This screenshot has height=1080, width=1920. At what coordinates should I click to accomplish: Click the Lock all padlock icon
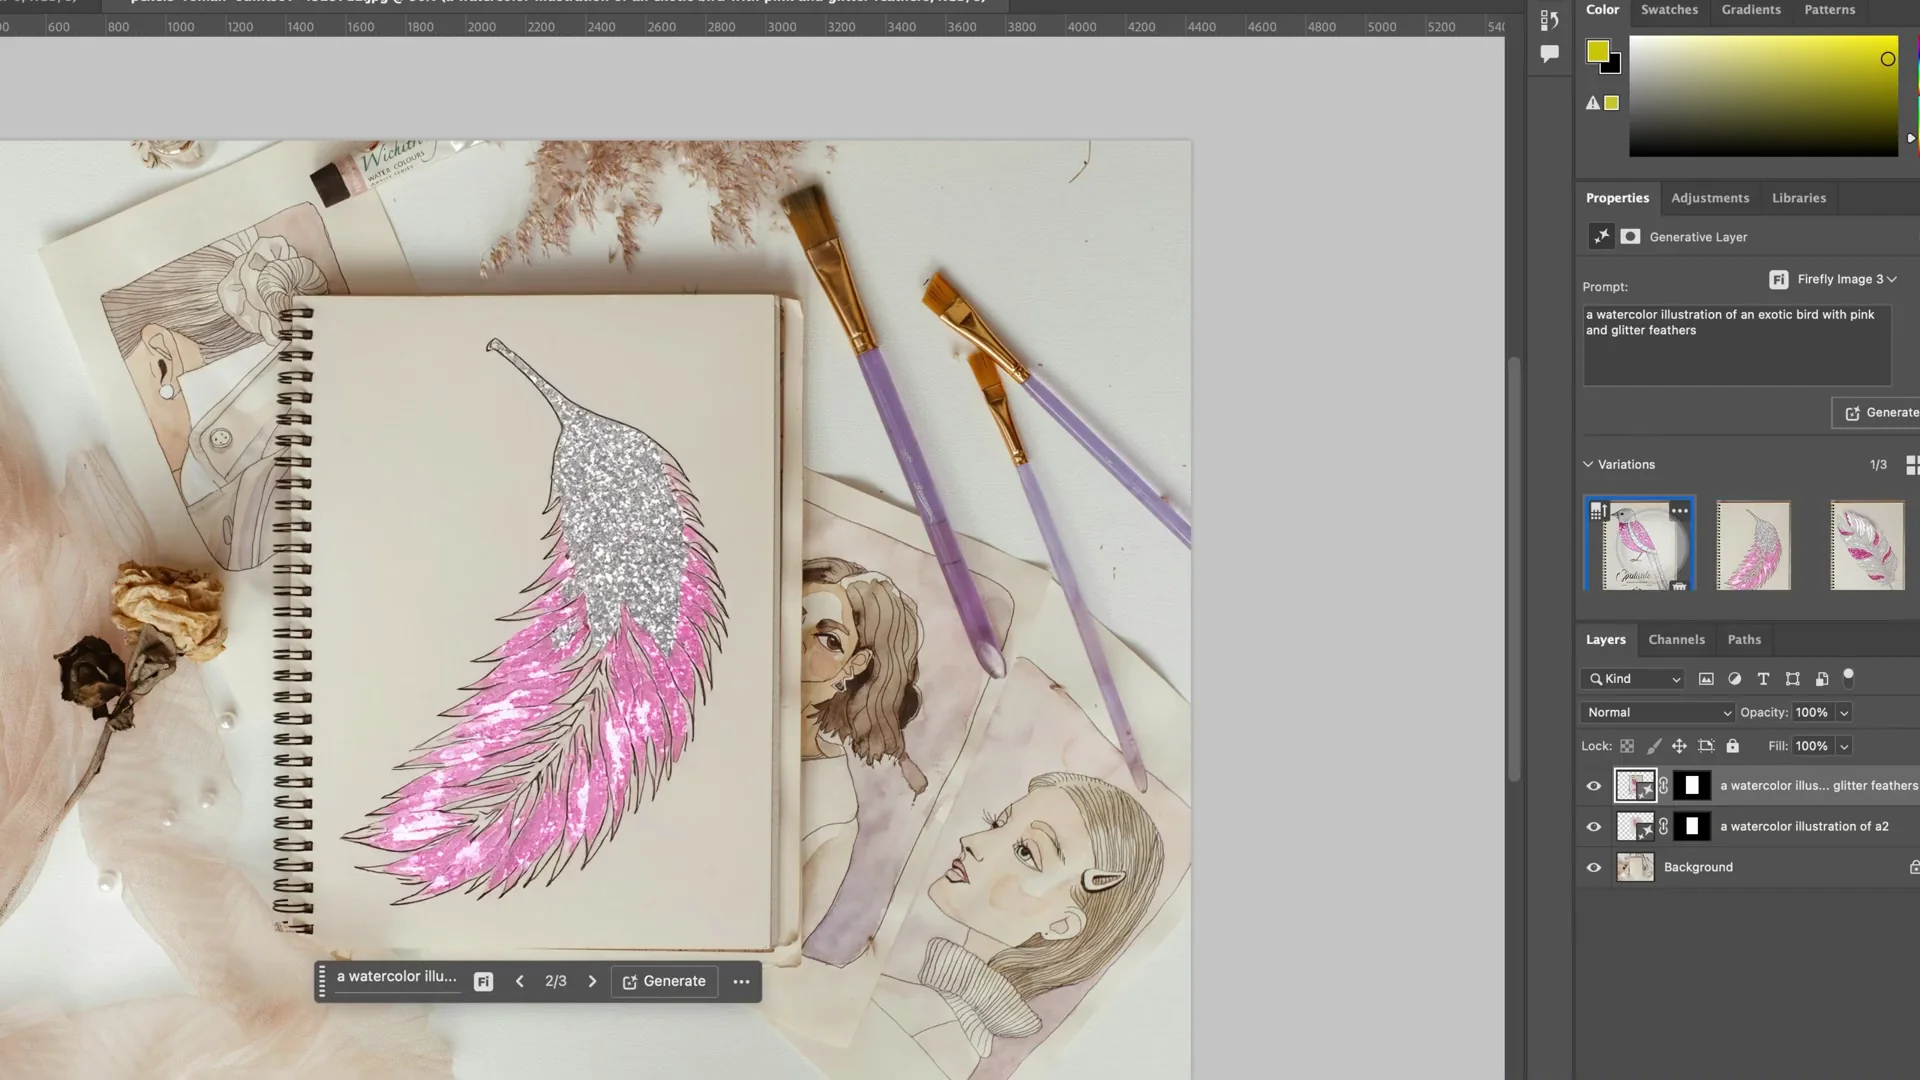pos(1733,746)
